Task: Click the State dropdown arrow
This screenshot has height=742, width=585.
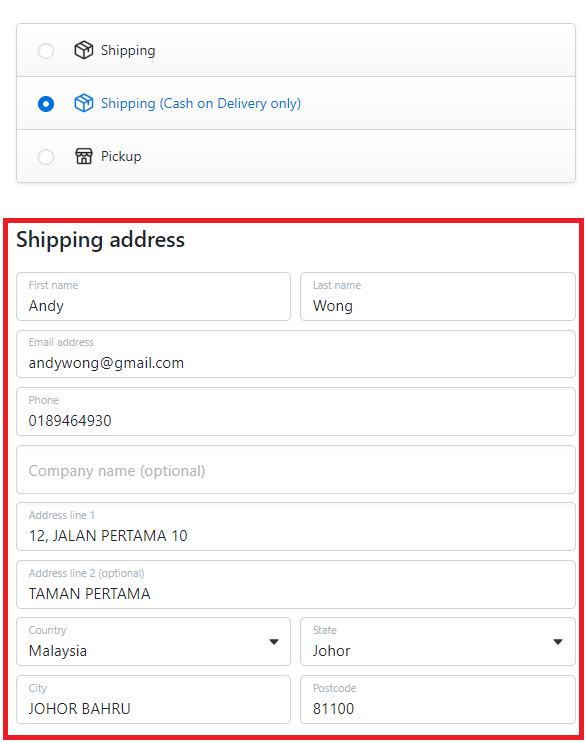Action: (x=558, y=642)
